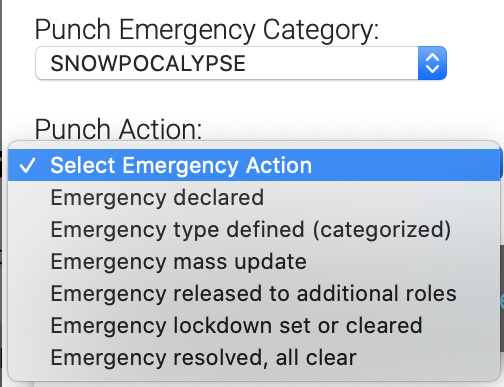Select 'Emergency resolved, all clear'
The width and height of the screenshot is (504, 387).
[254, 357]
